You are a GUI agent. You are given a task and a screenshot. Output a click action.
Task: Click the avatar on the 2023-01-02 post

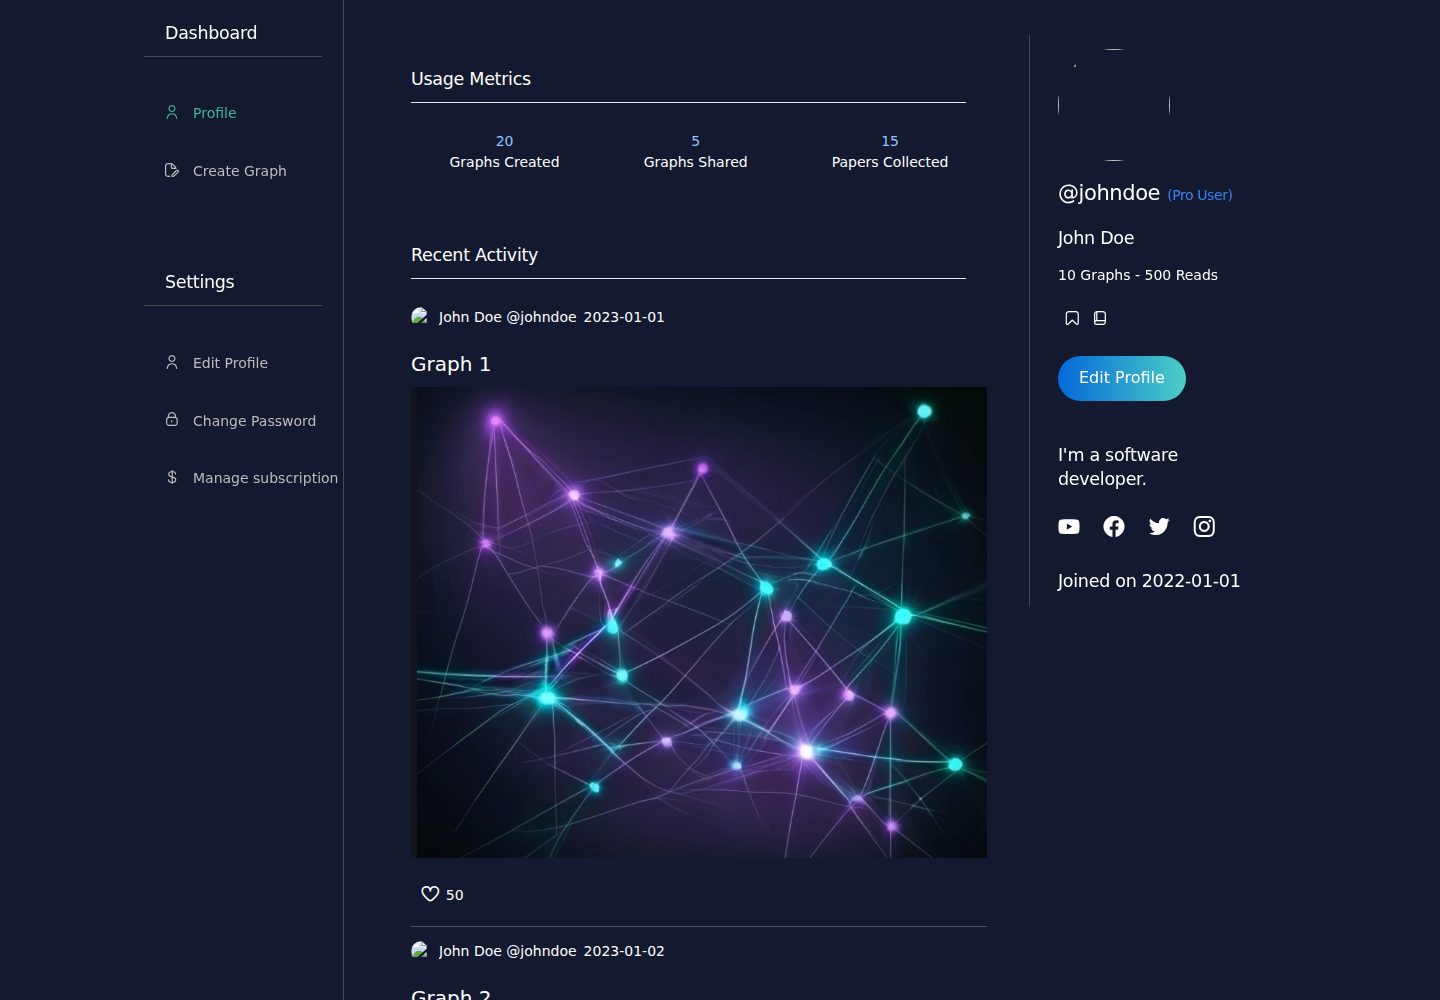click(420, 951)
